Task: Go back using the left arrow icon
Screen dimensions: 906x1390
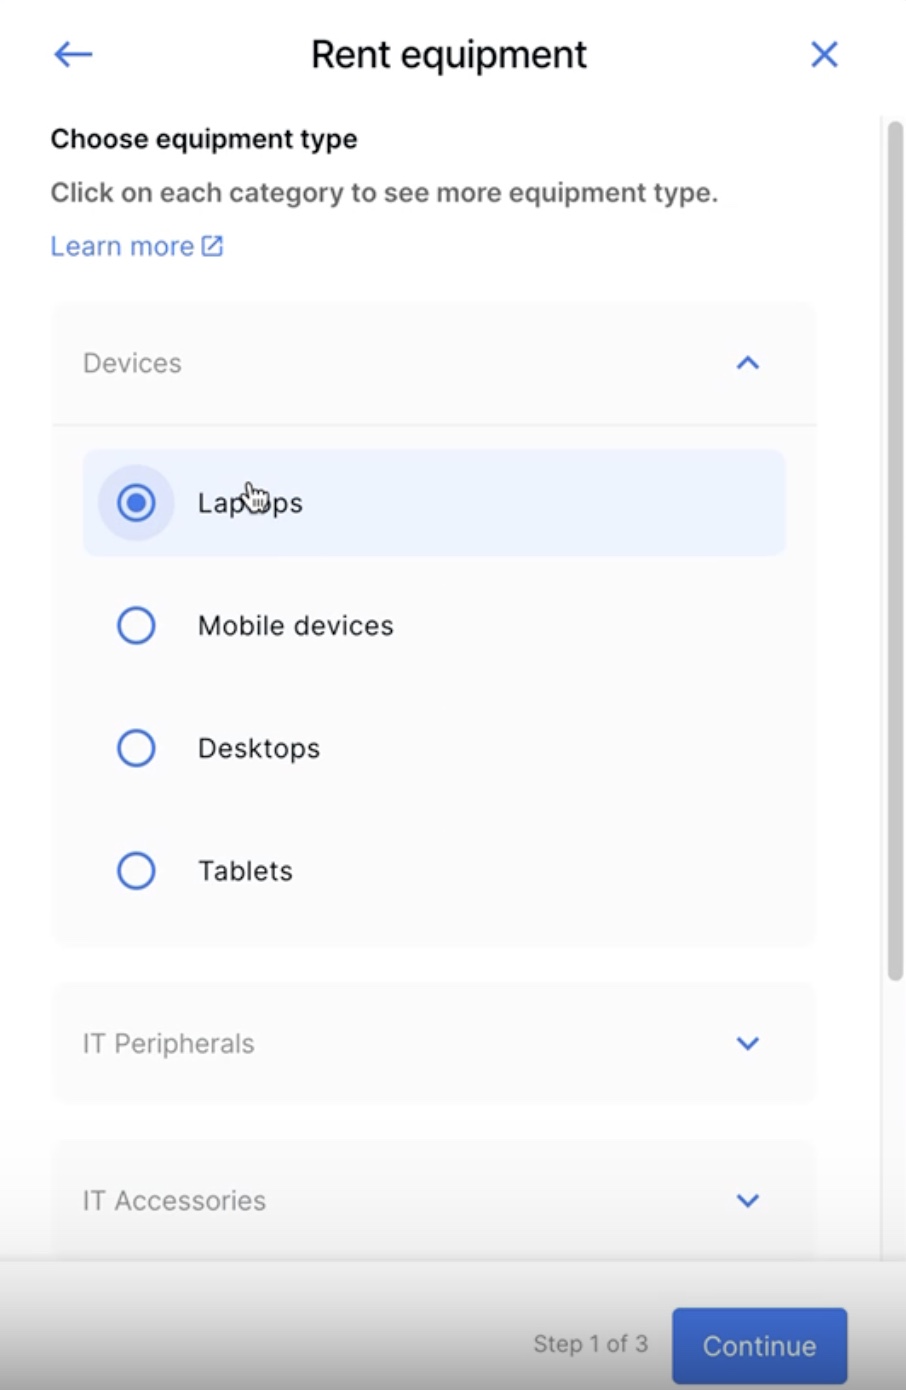Action: (x=73, y=54)
